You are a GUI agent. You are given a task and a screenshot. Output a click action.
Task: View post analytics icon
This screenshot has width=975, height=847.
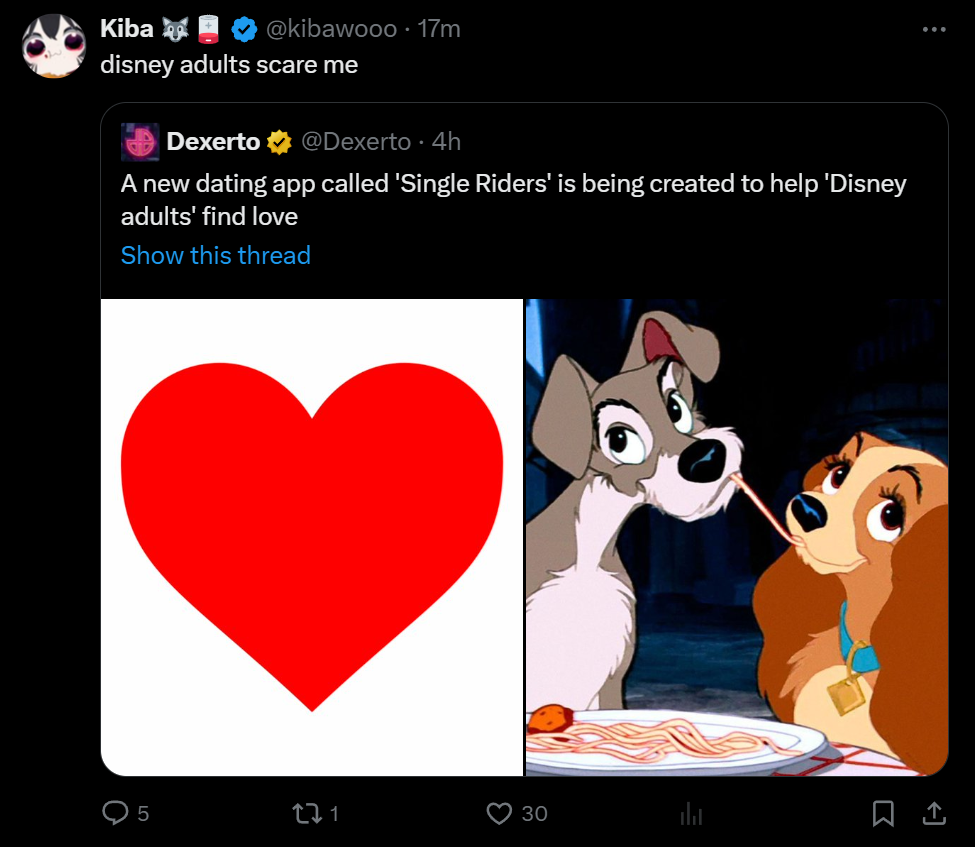tap(691, 815)
